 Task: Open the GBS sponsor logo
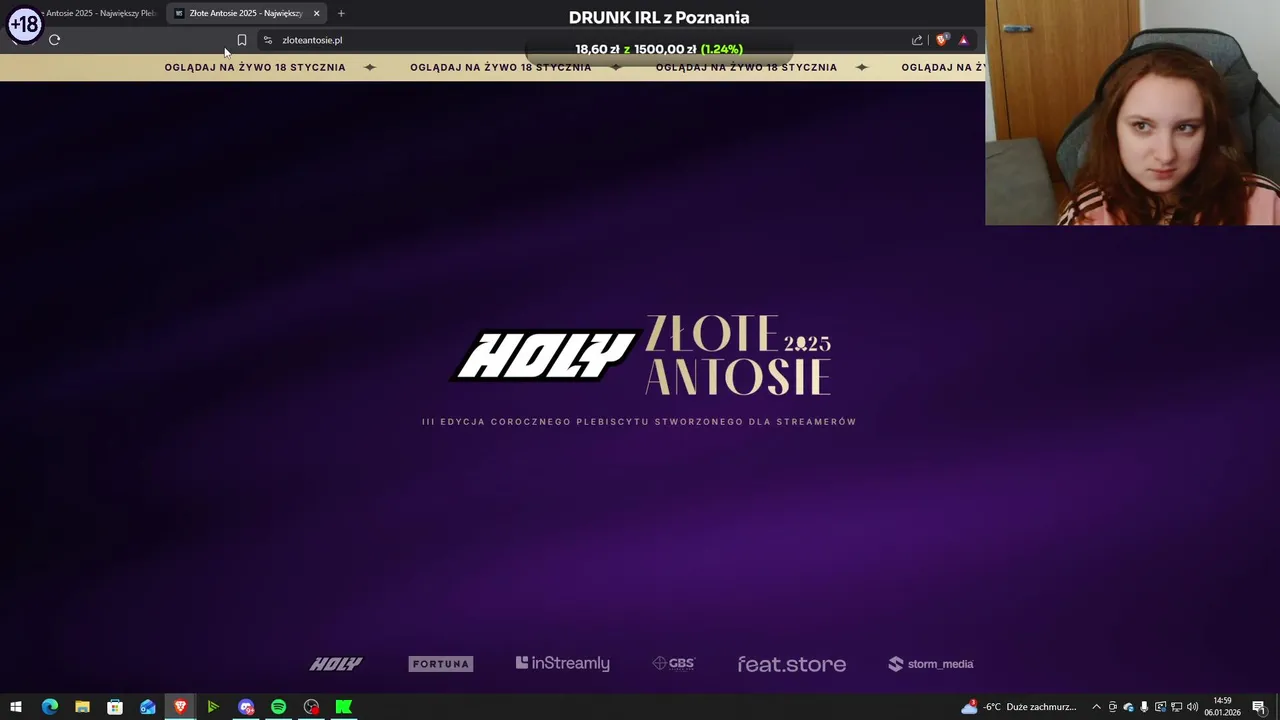(673, 663)
